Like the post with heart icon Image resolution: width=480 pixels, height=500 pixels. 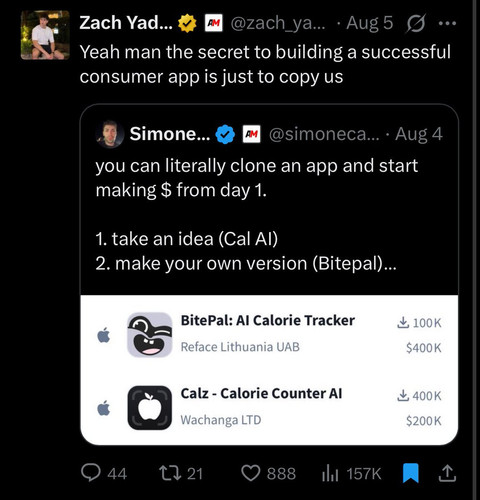251,473
